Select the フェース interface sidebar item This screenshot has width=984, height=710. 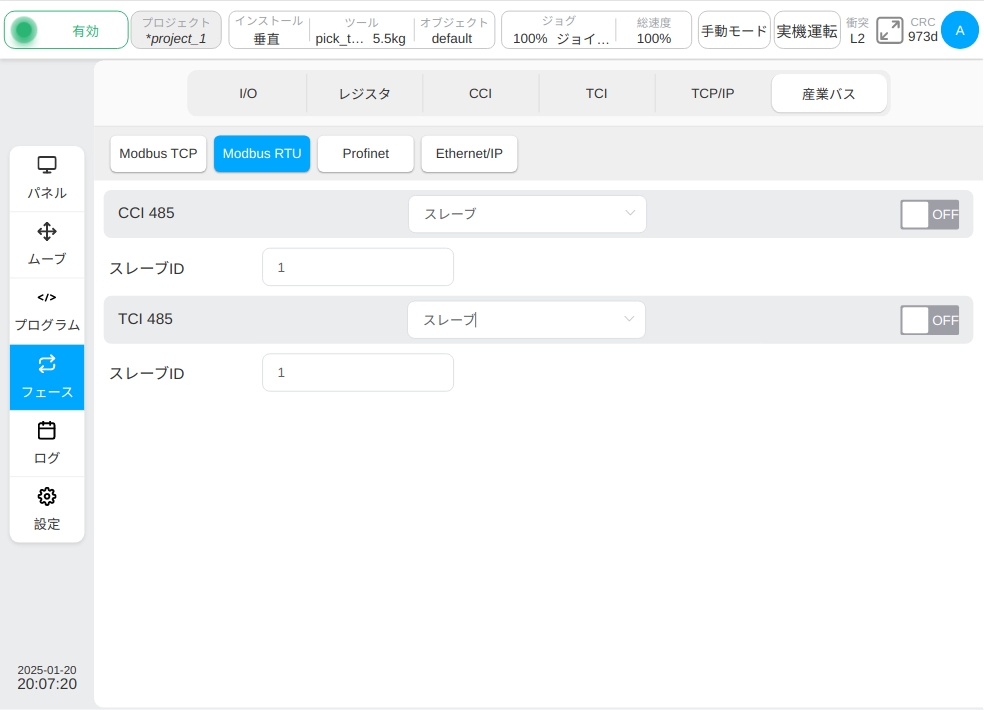pos(47,377)
